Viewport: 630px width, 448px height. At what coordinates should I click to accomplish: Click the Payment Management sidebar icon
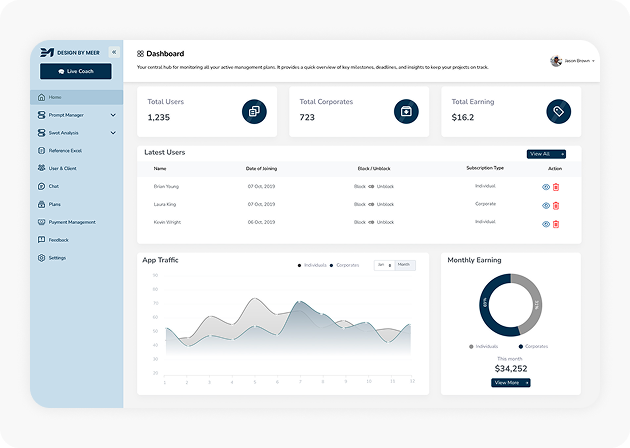point(41,222)
